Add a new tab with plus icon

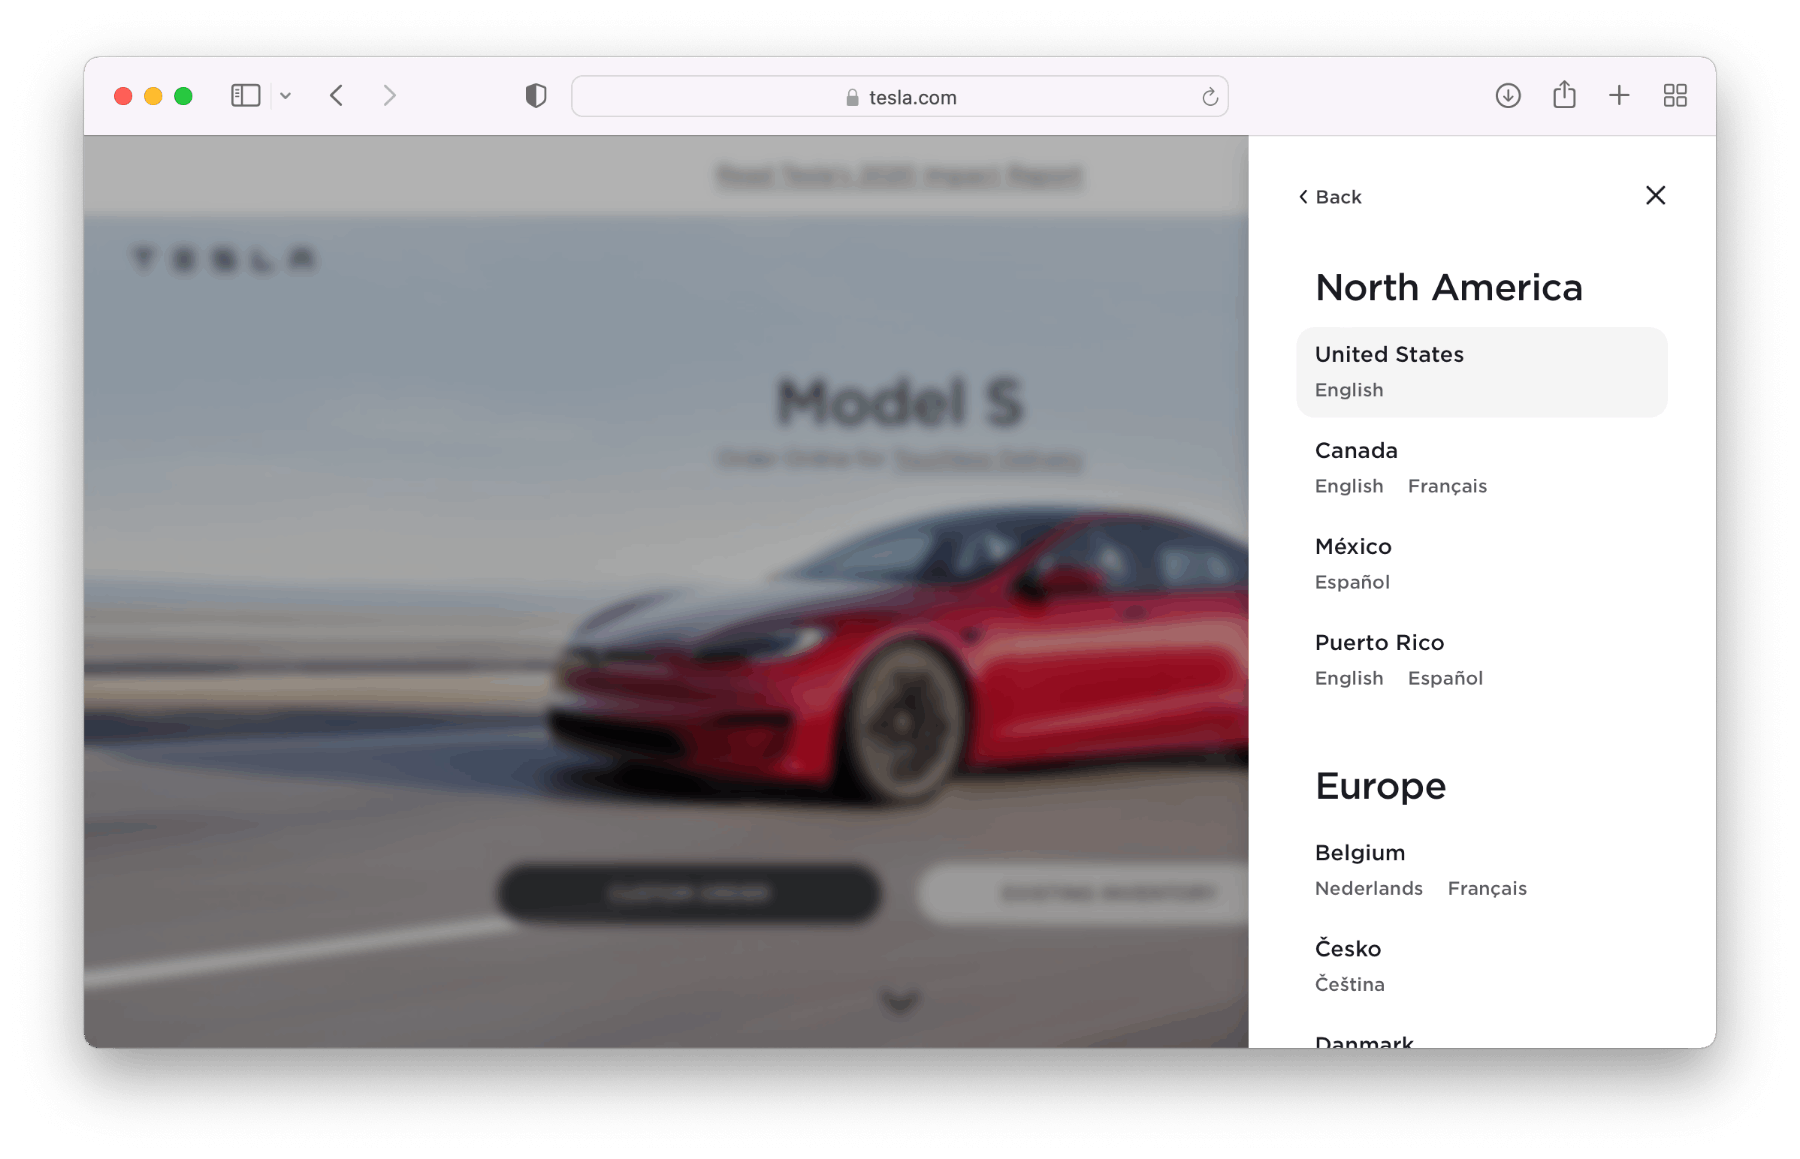(1619, 96)
